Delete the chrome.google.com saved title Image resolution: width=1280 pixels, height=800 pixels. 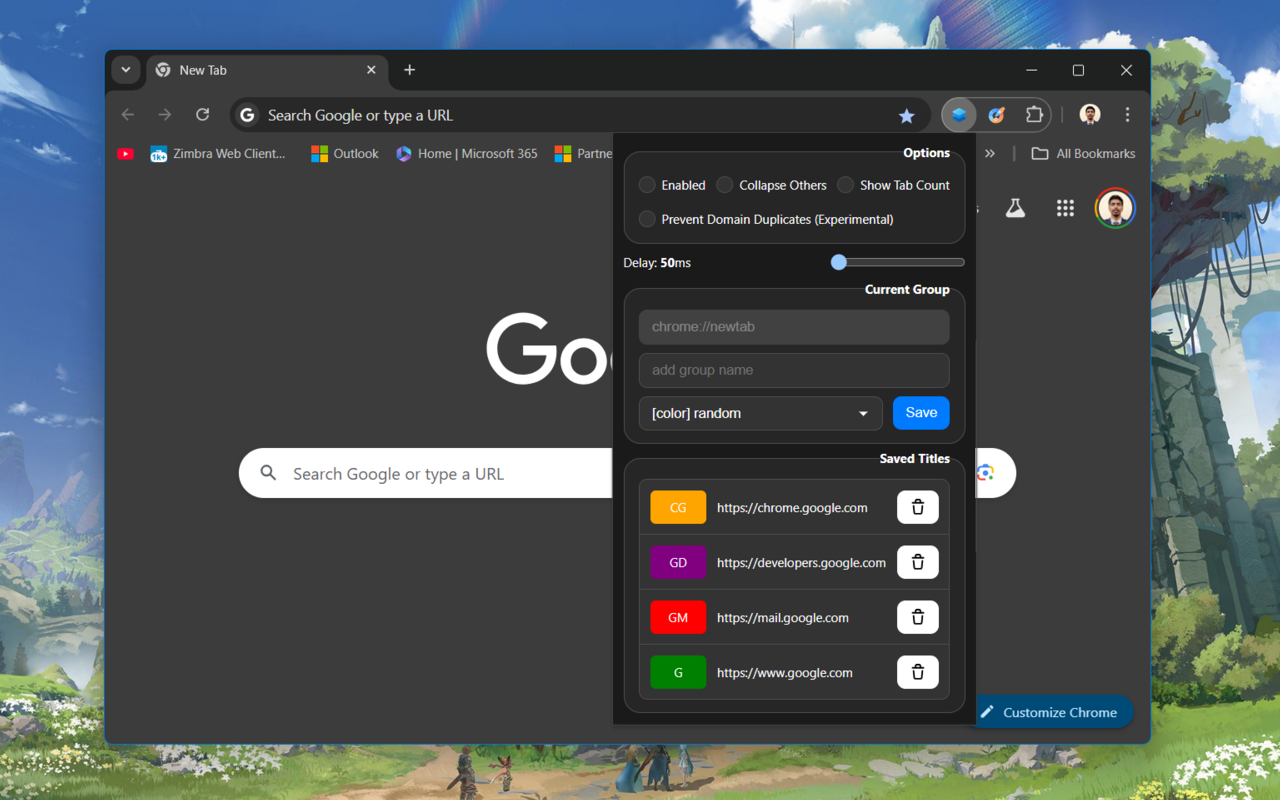(917, 507)
